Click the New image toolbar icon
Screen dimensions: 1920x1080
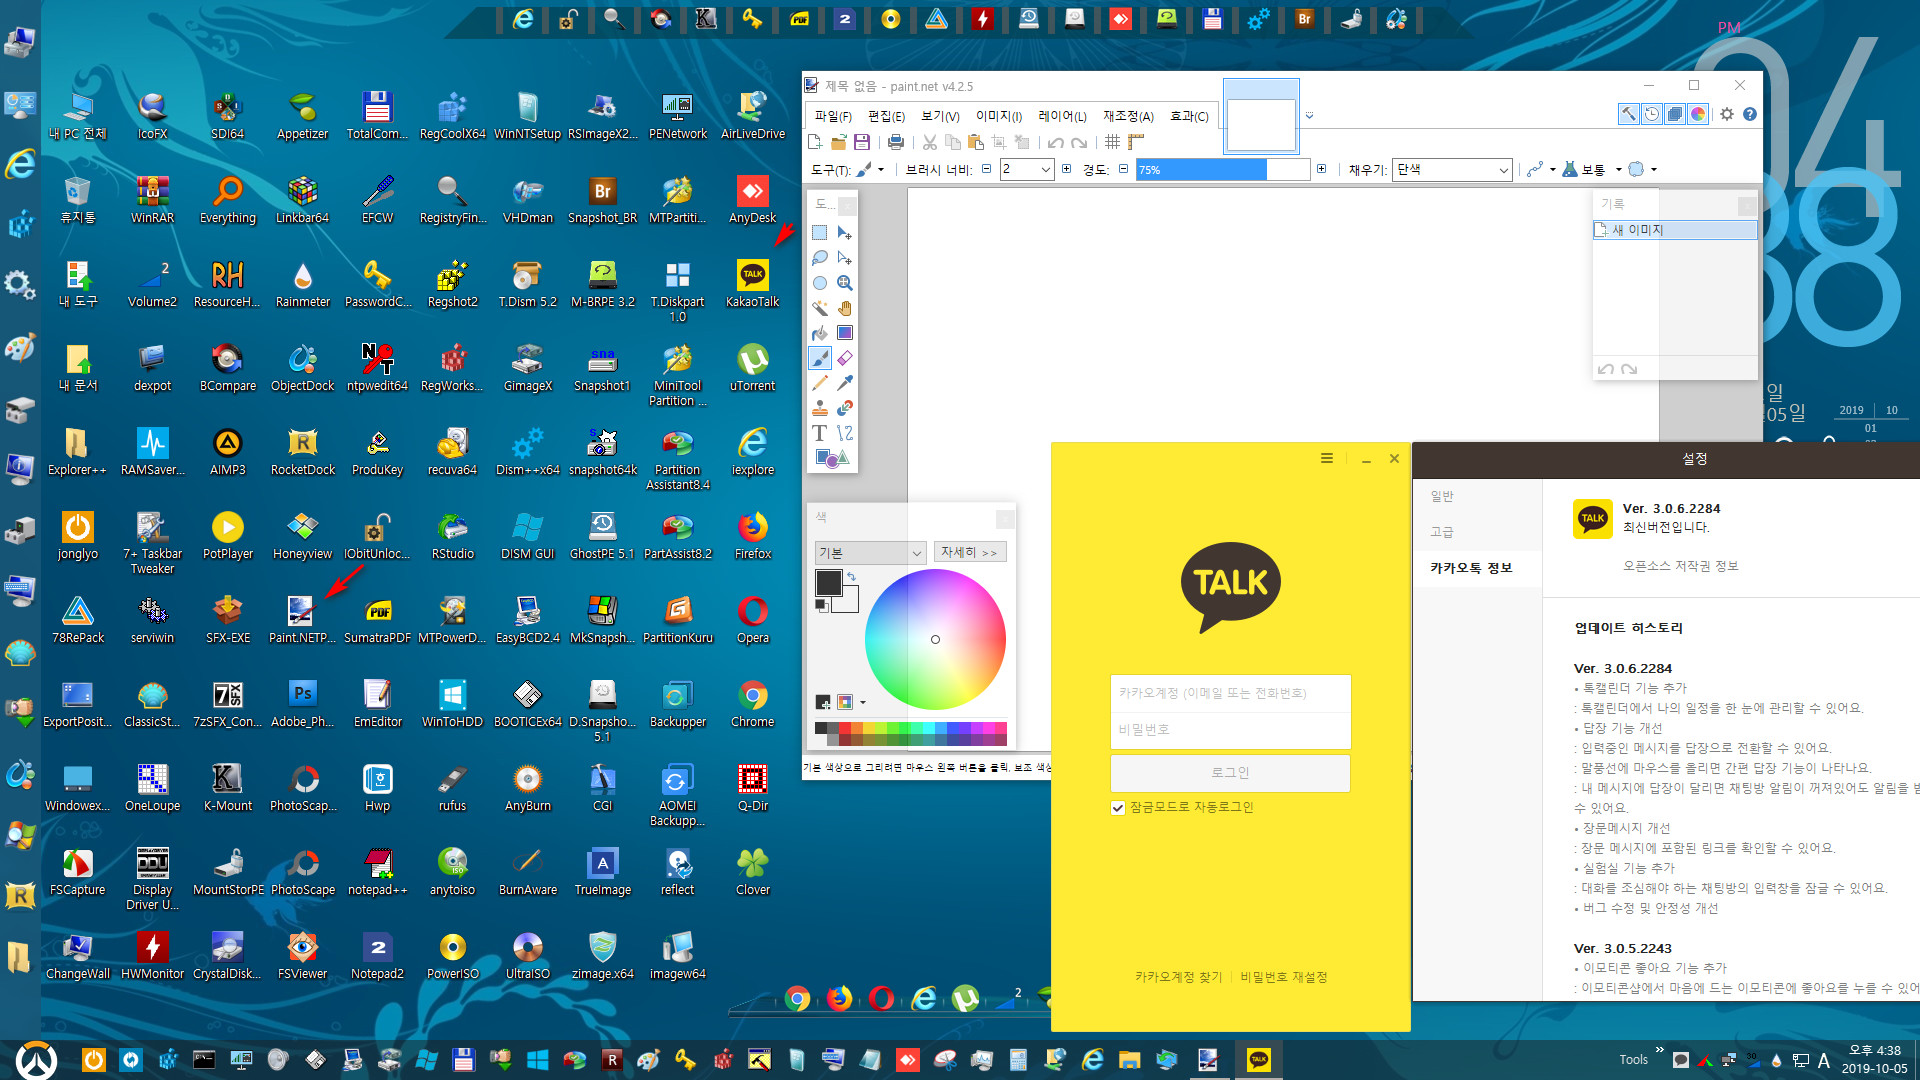pos(816,142)
